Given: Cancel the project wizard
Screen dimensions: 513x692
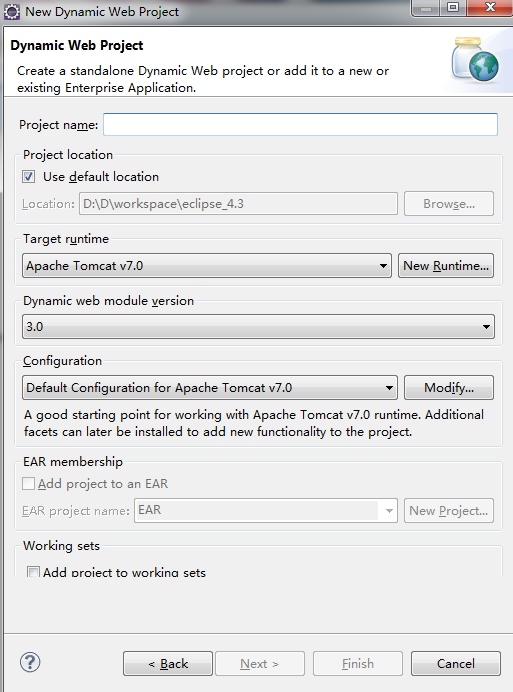Looking at the screenshot, I should pos(456,663).
